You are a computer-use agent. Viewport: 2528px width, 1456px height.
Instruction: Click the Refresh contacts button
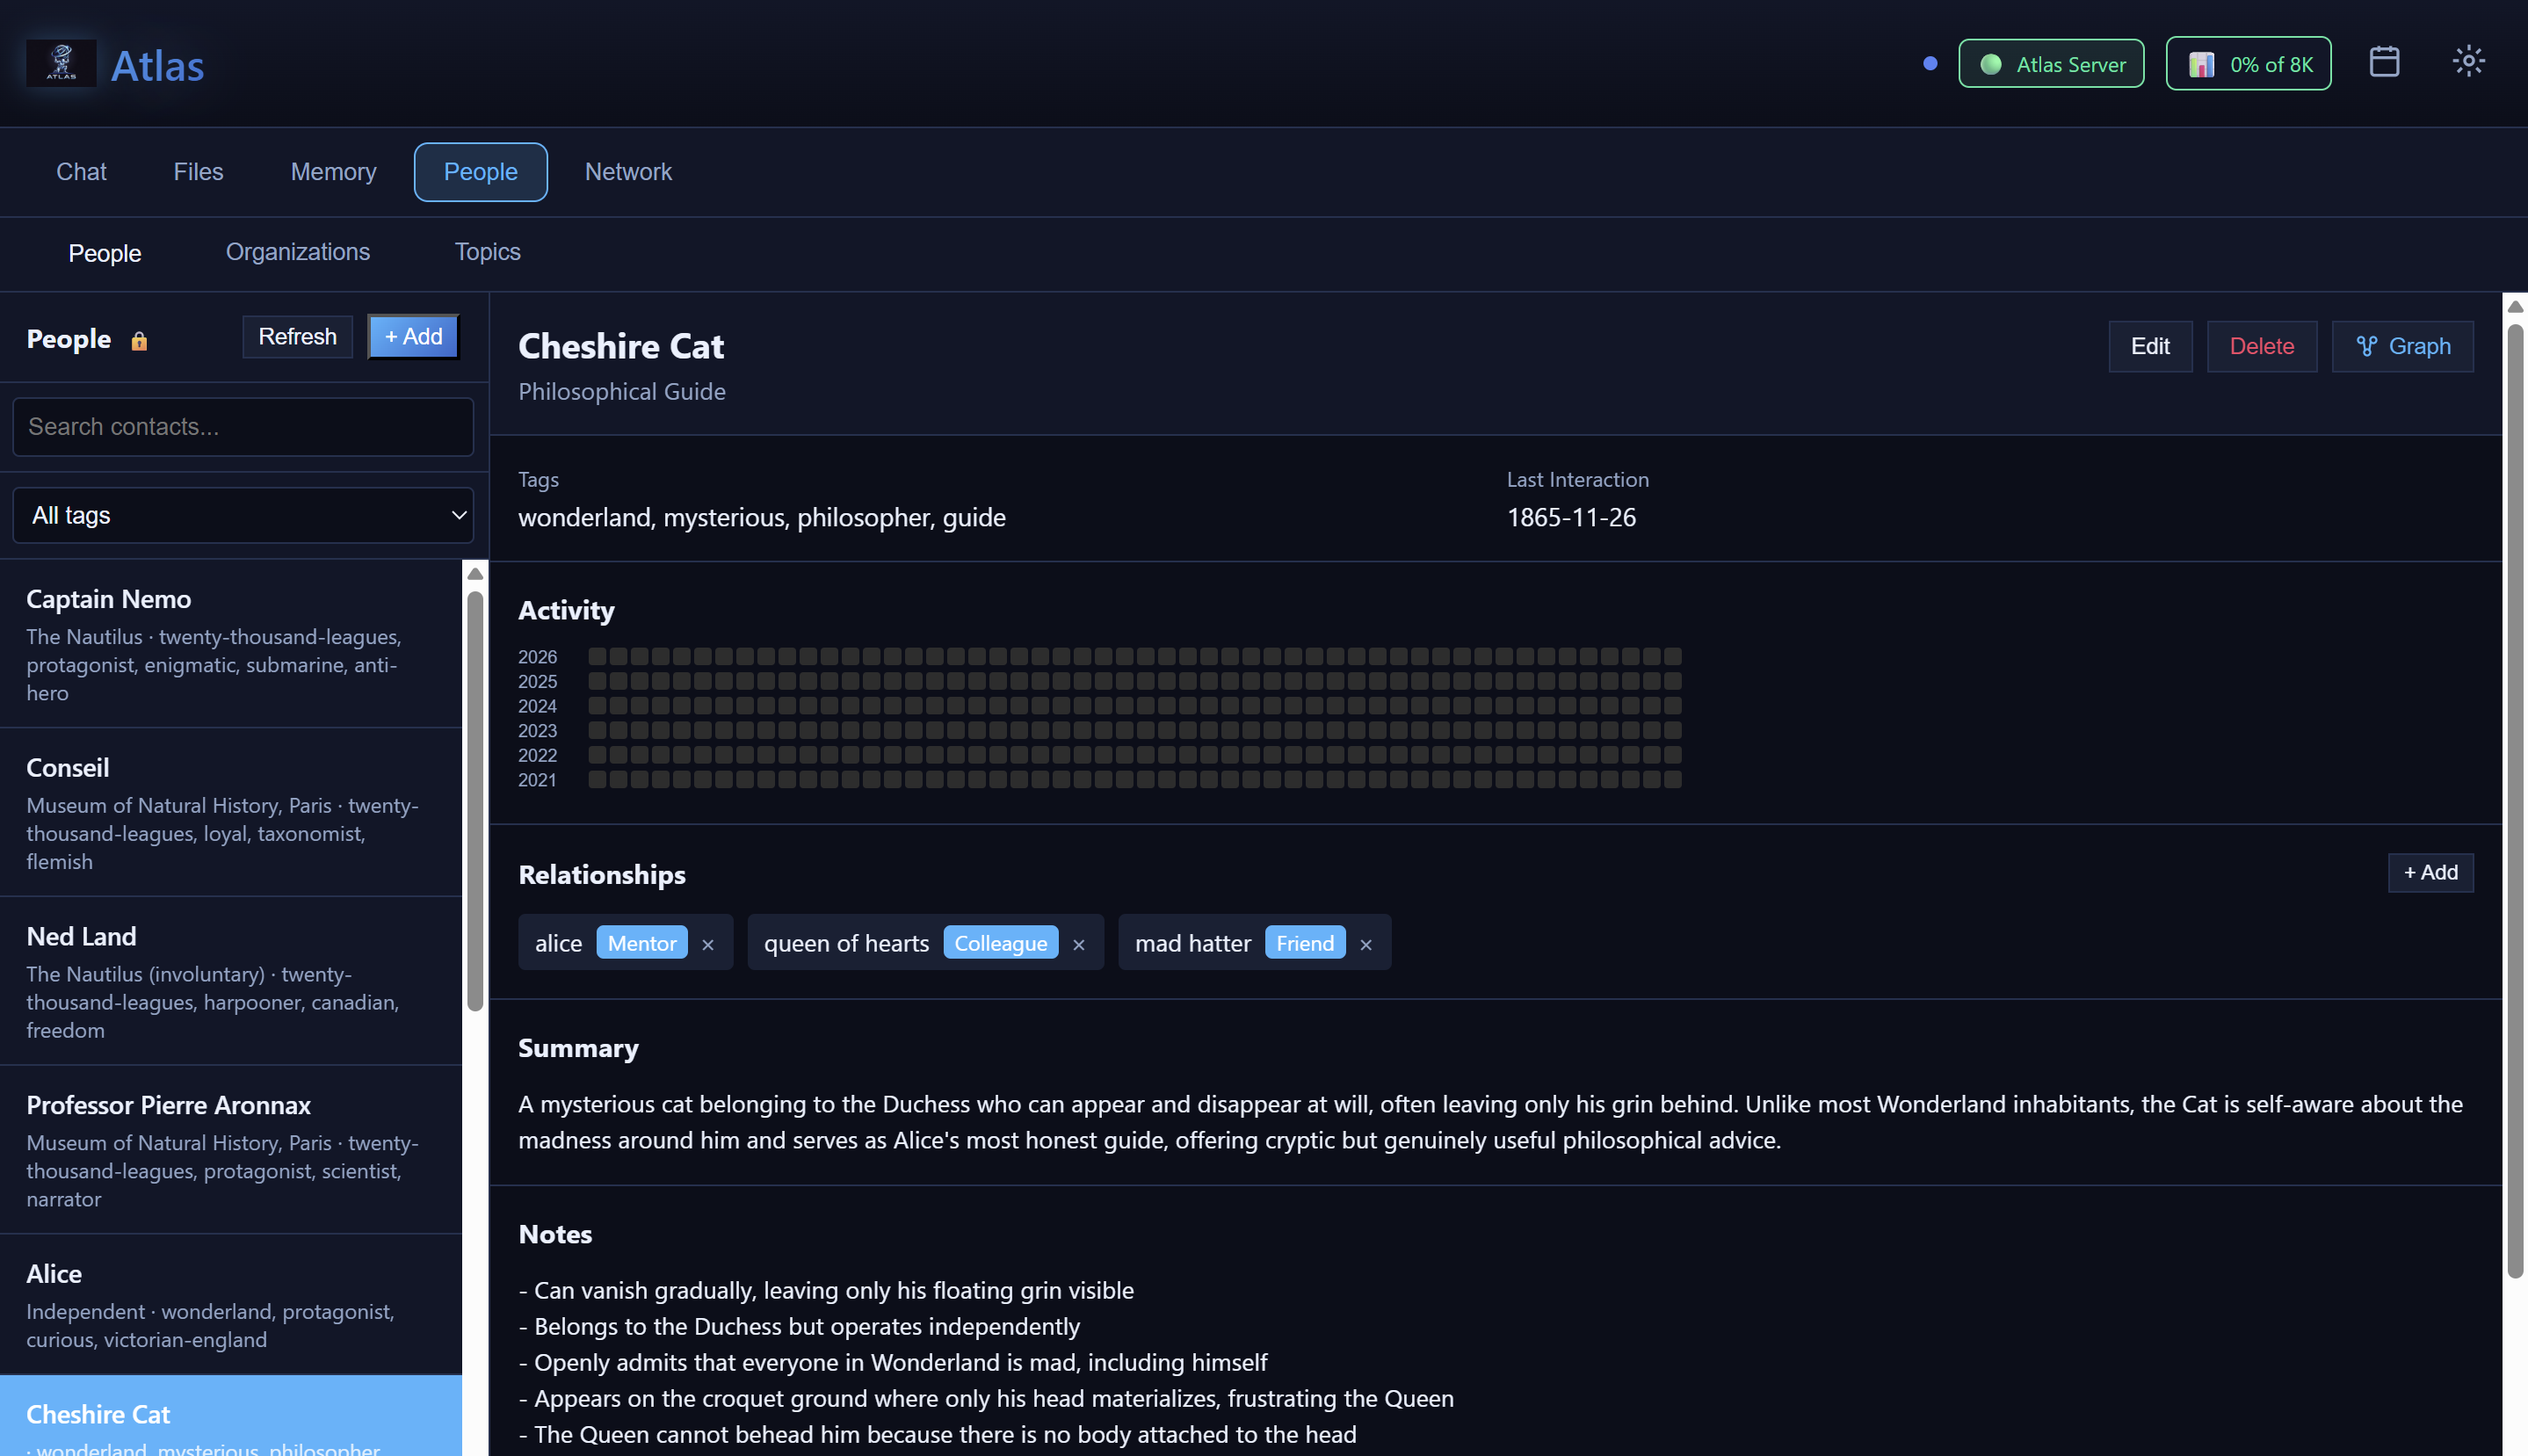pos(297,337)
